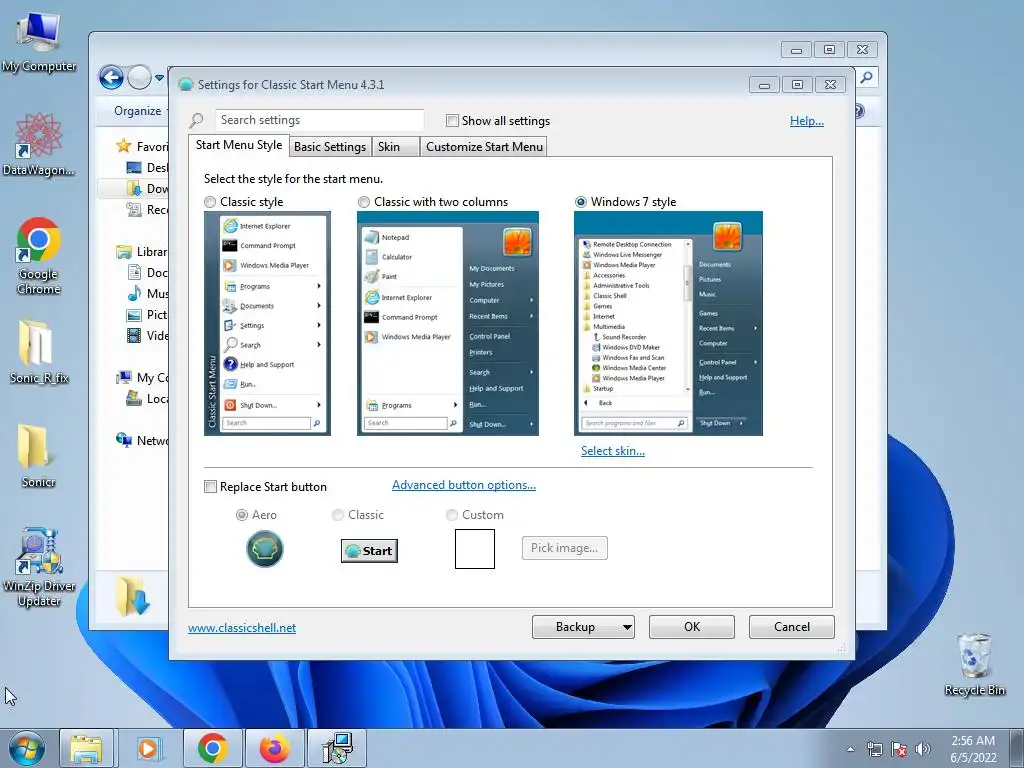The width and height of the screenshot is (1024, 768).
Task: Click the custom button image box
Action: pos(475,549)
